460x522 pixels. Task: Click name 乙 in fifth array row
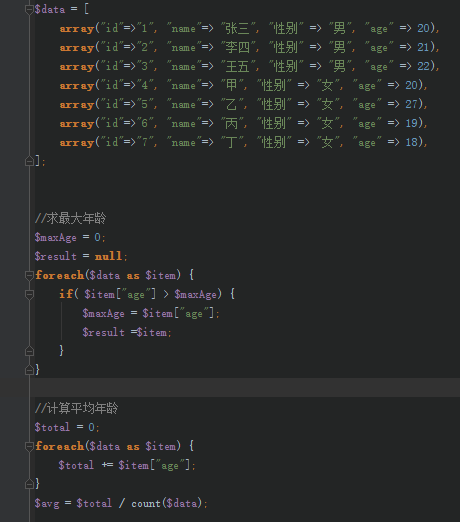pos(231,105)
